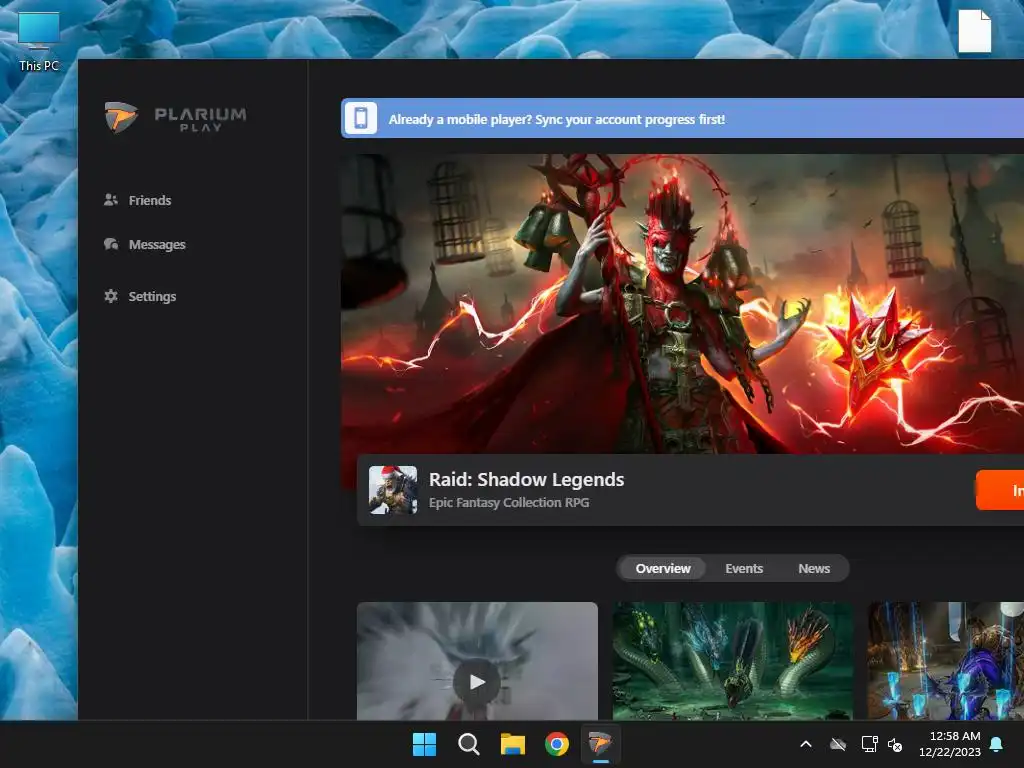1024x768 pixels.
Task: Launch Google Chrome from the taskbar
Action: click(x=557, y=744)
